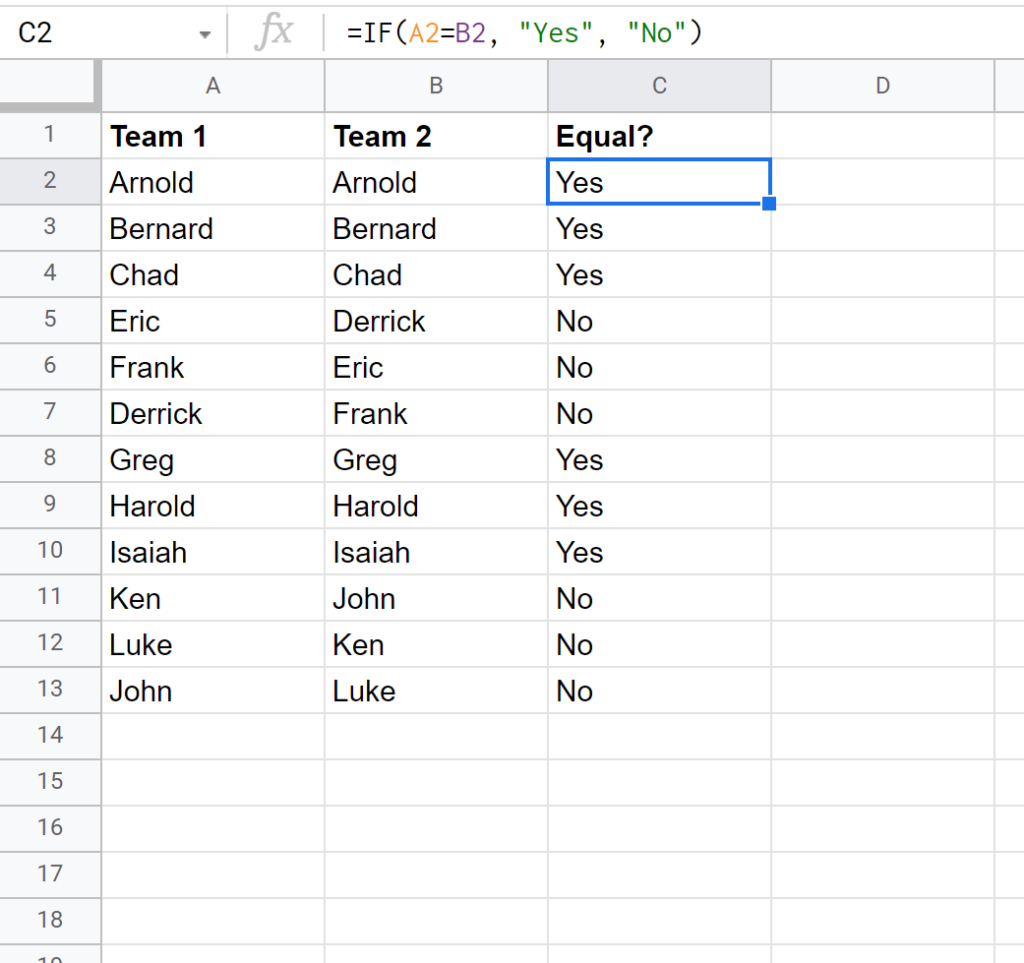This screenshot has width=1024, height=963.
Task: Click the select-all corner box
Action: 50,86
